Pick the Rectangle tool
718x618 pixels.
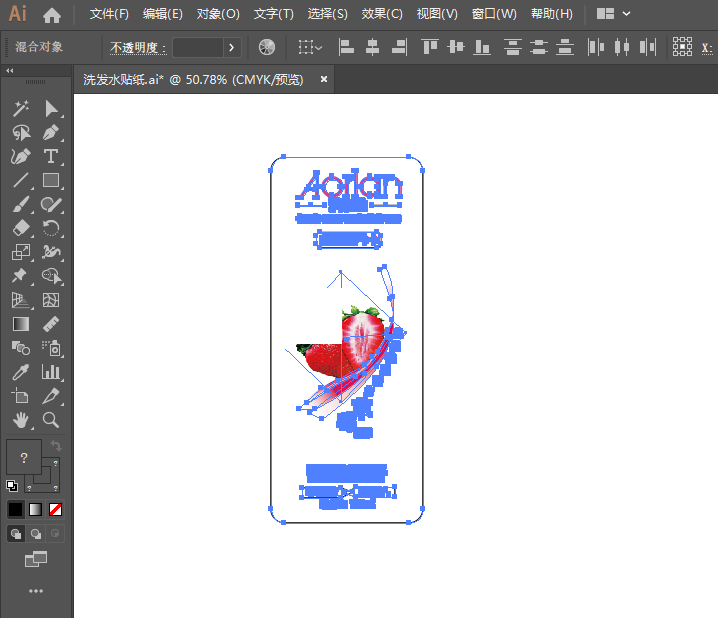coord(51,180)
